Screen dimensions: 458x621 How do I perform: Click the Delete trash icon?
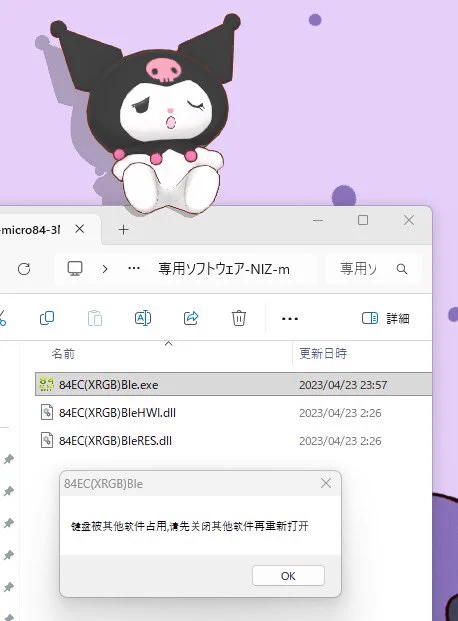(239, 318)
